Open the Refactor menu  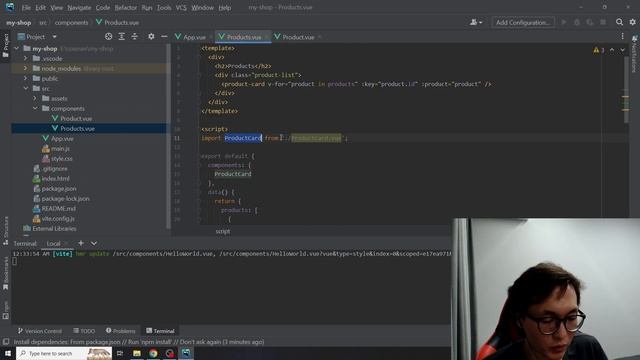pos(126,7)
